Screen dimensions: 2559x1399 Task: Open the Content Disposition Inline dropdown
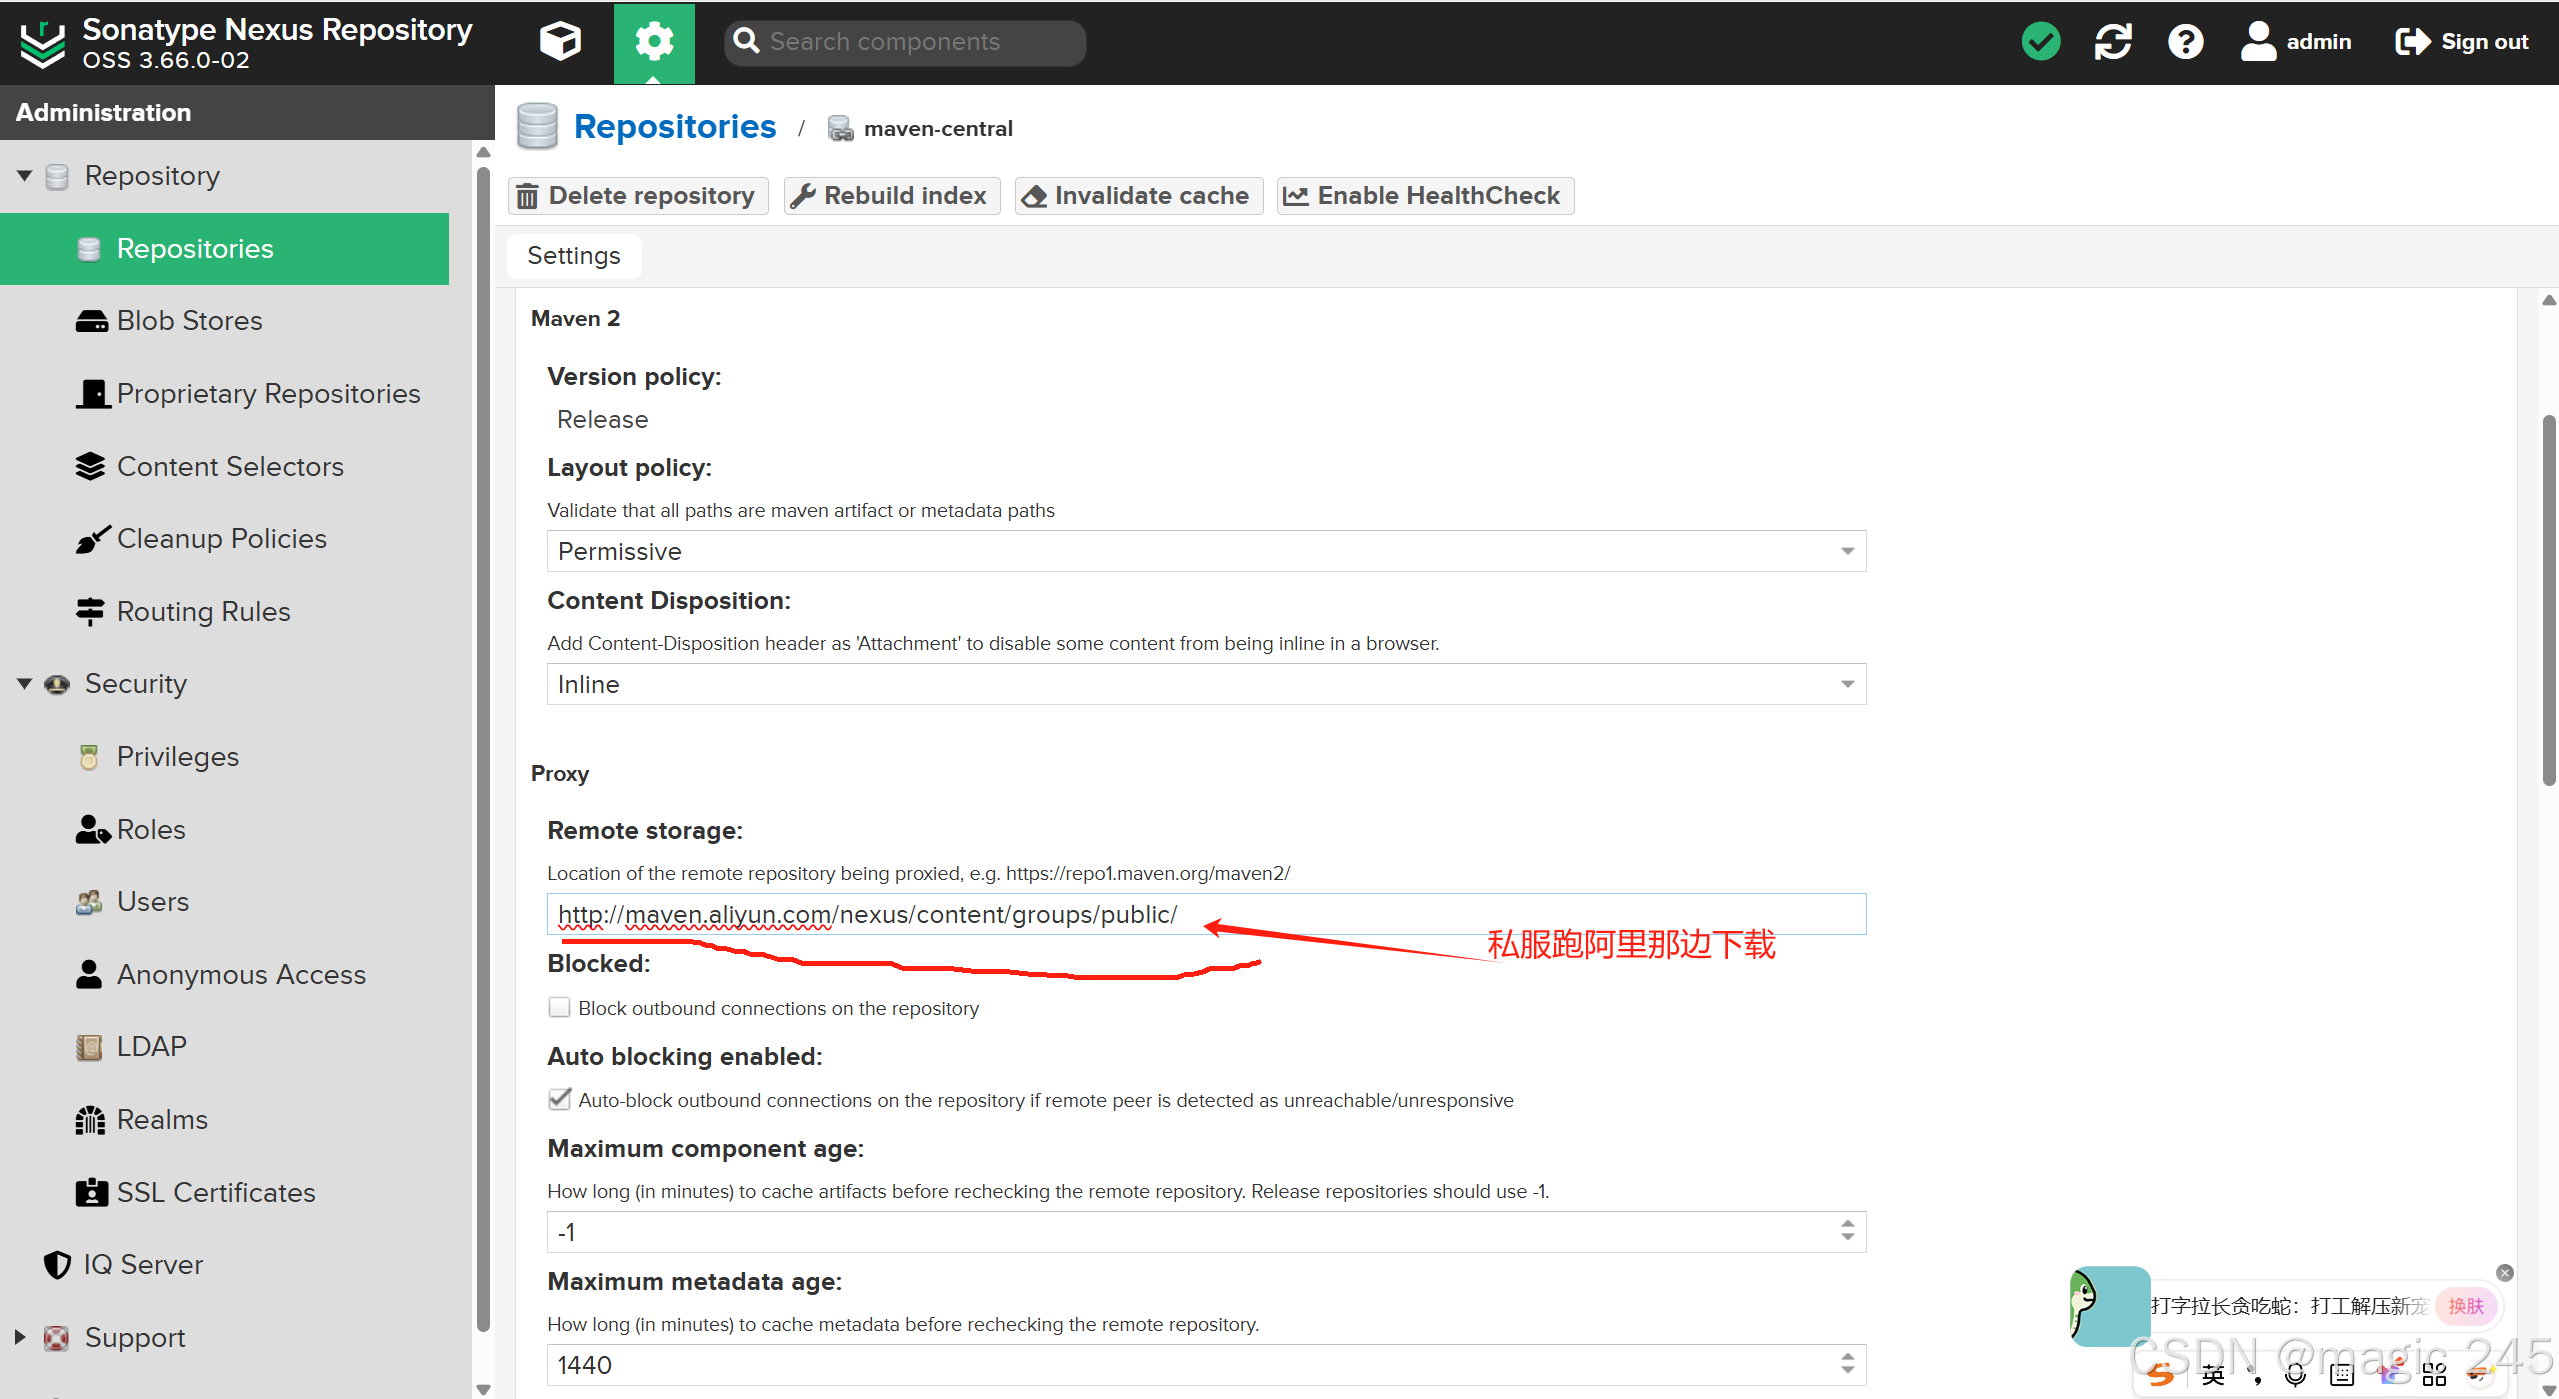click(x=1847, y=685)
